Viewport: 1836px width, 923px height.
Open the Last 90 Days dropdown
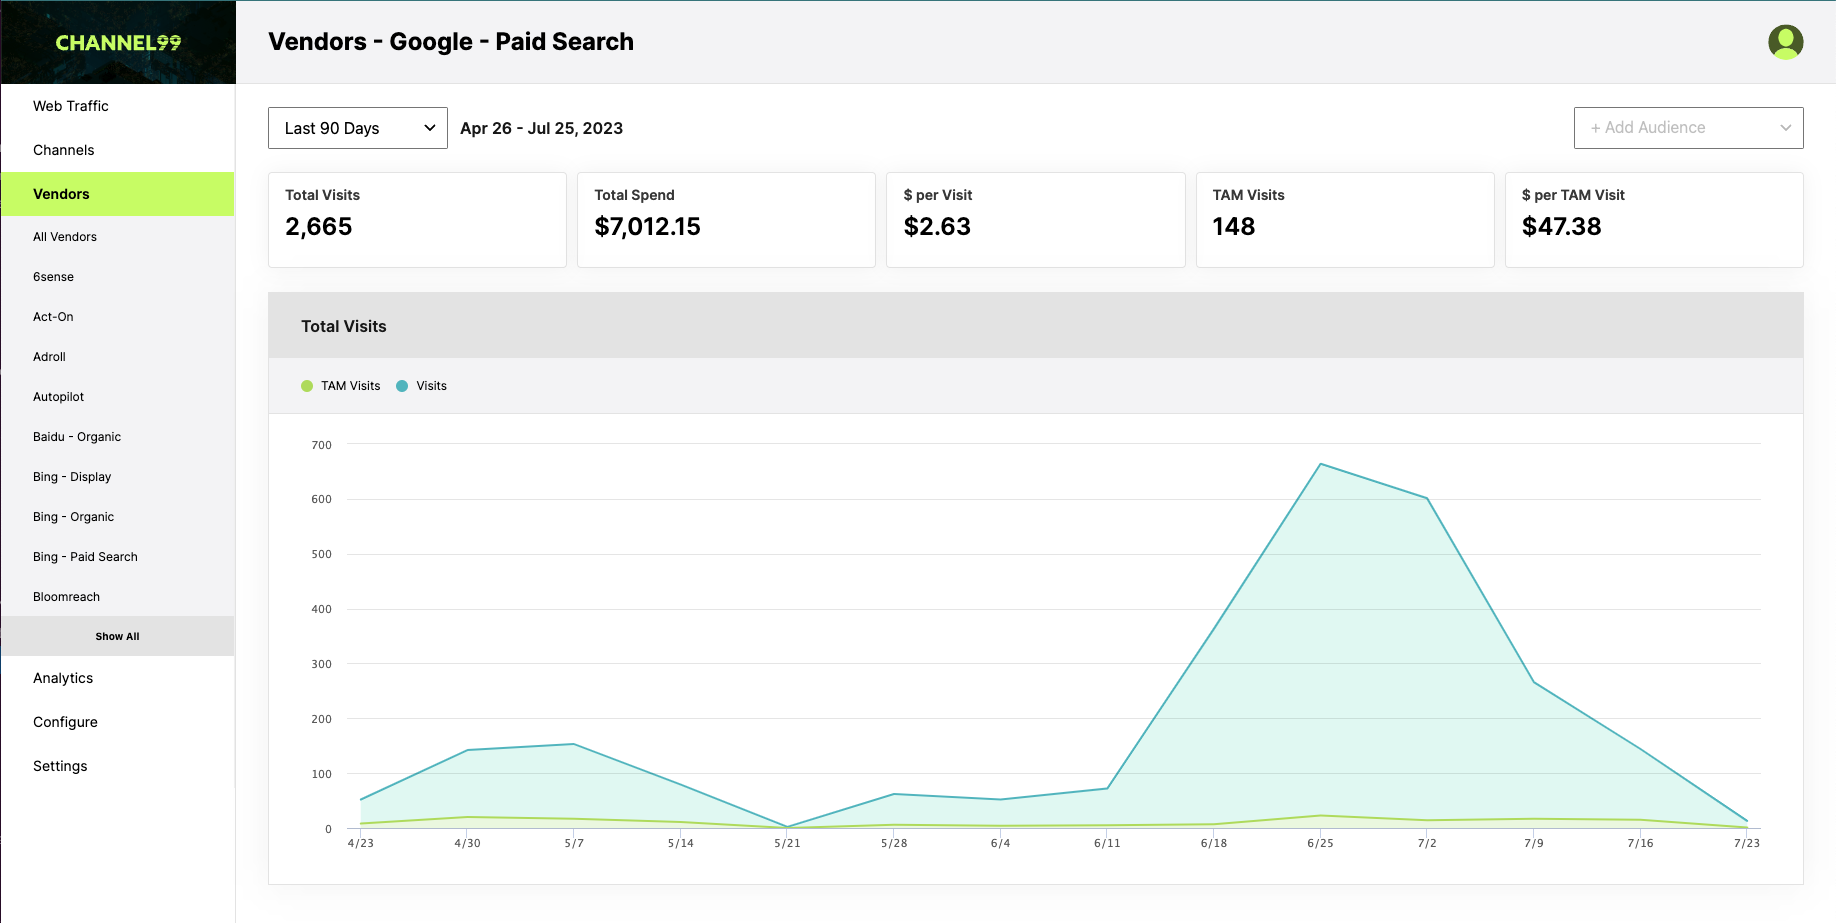(x=358, y=128)
